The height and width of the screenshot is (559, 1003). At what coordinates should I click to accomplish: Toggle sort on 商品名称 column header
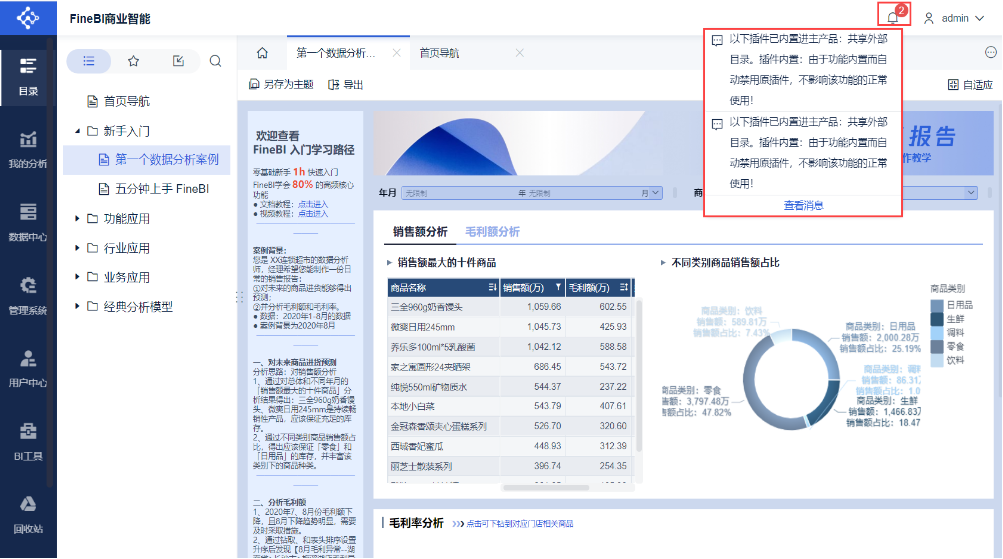[x=493, y=288]
